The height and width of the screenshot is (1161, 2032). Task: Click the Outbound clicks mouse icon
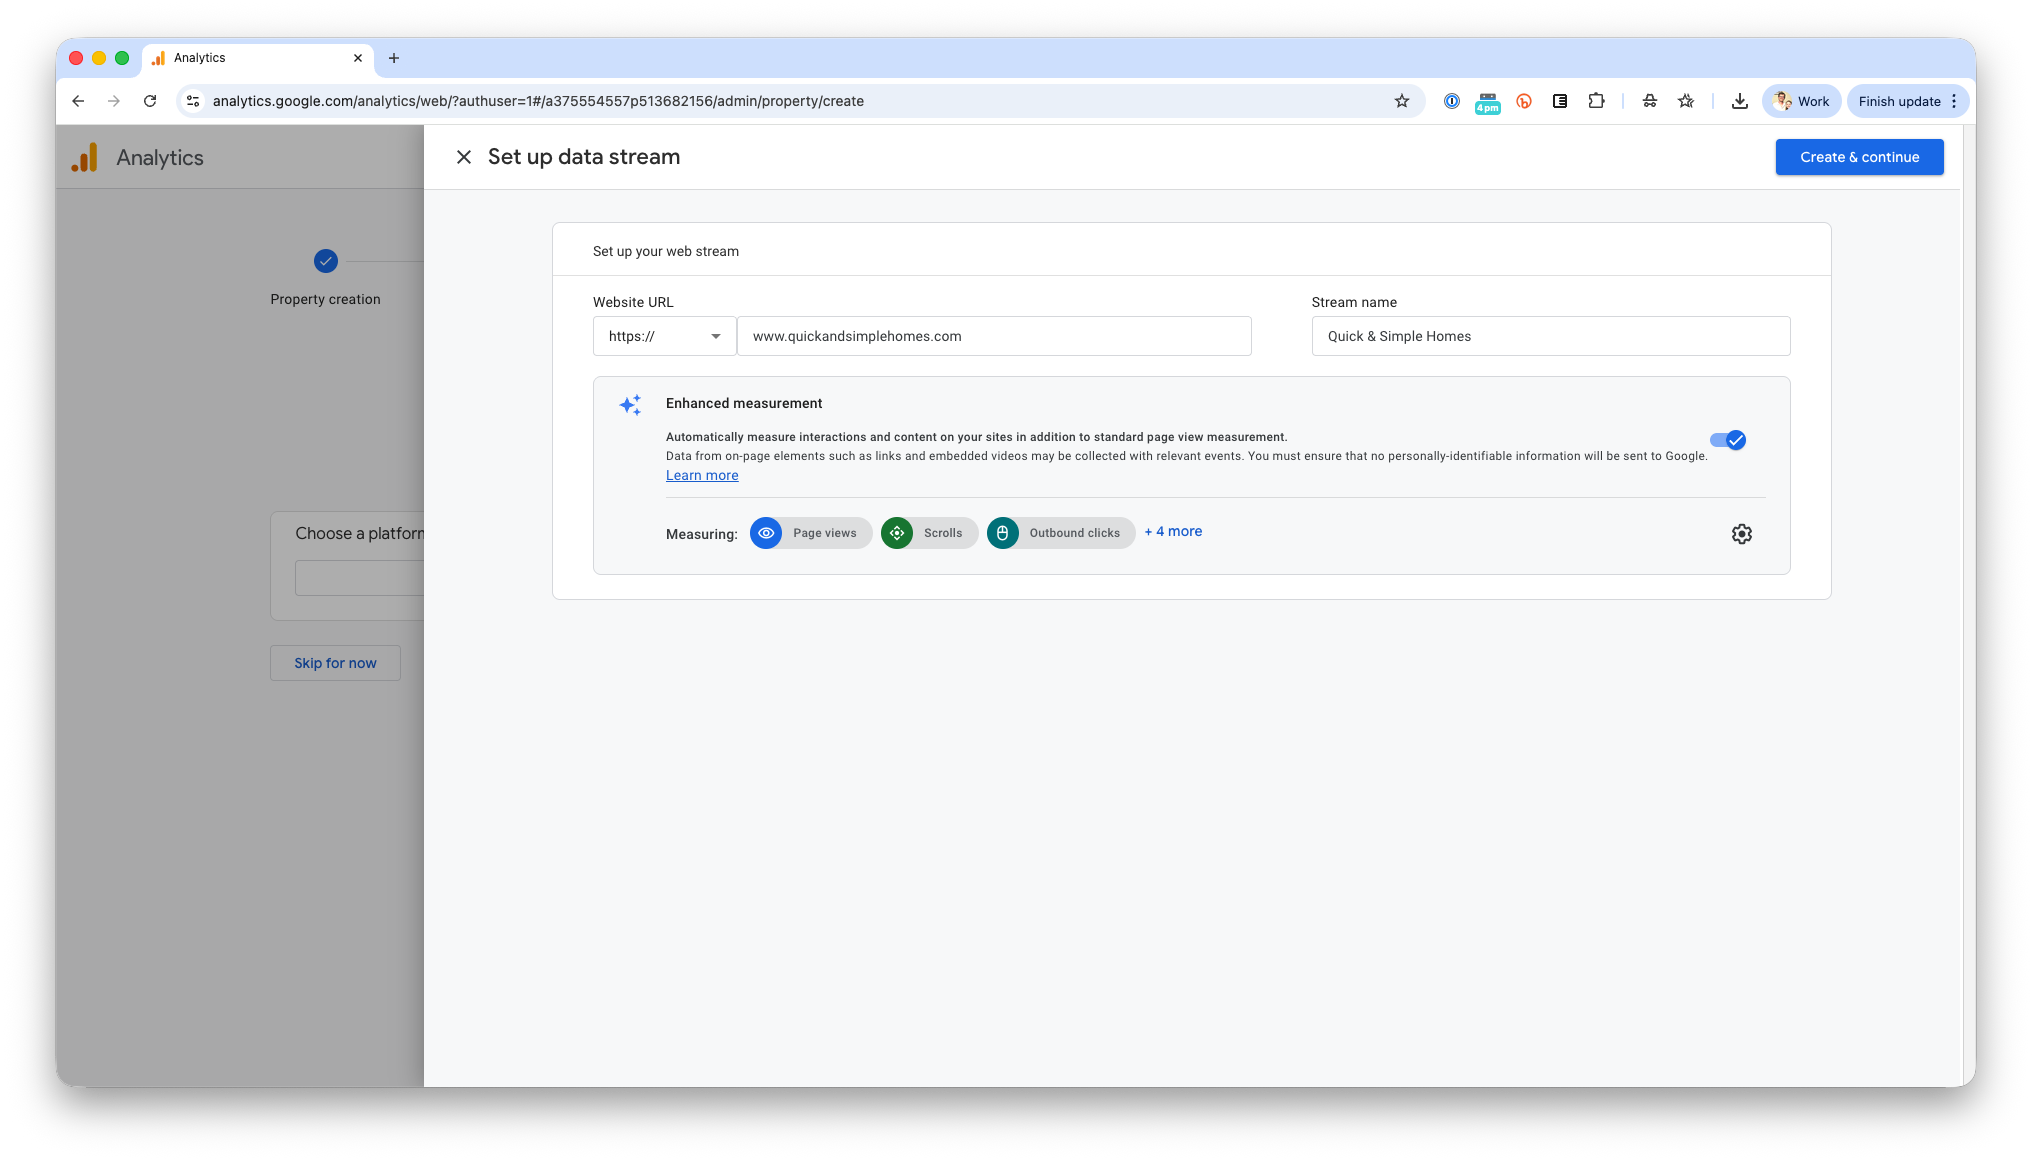pyautogui.click(x=1002, y=533)
